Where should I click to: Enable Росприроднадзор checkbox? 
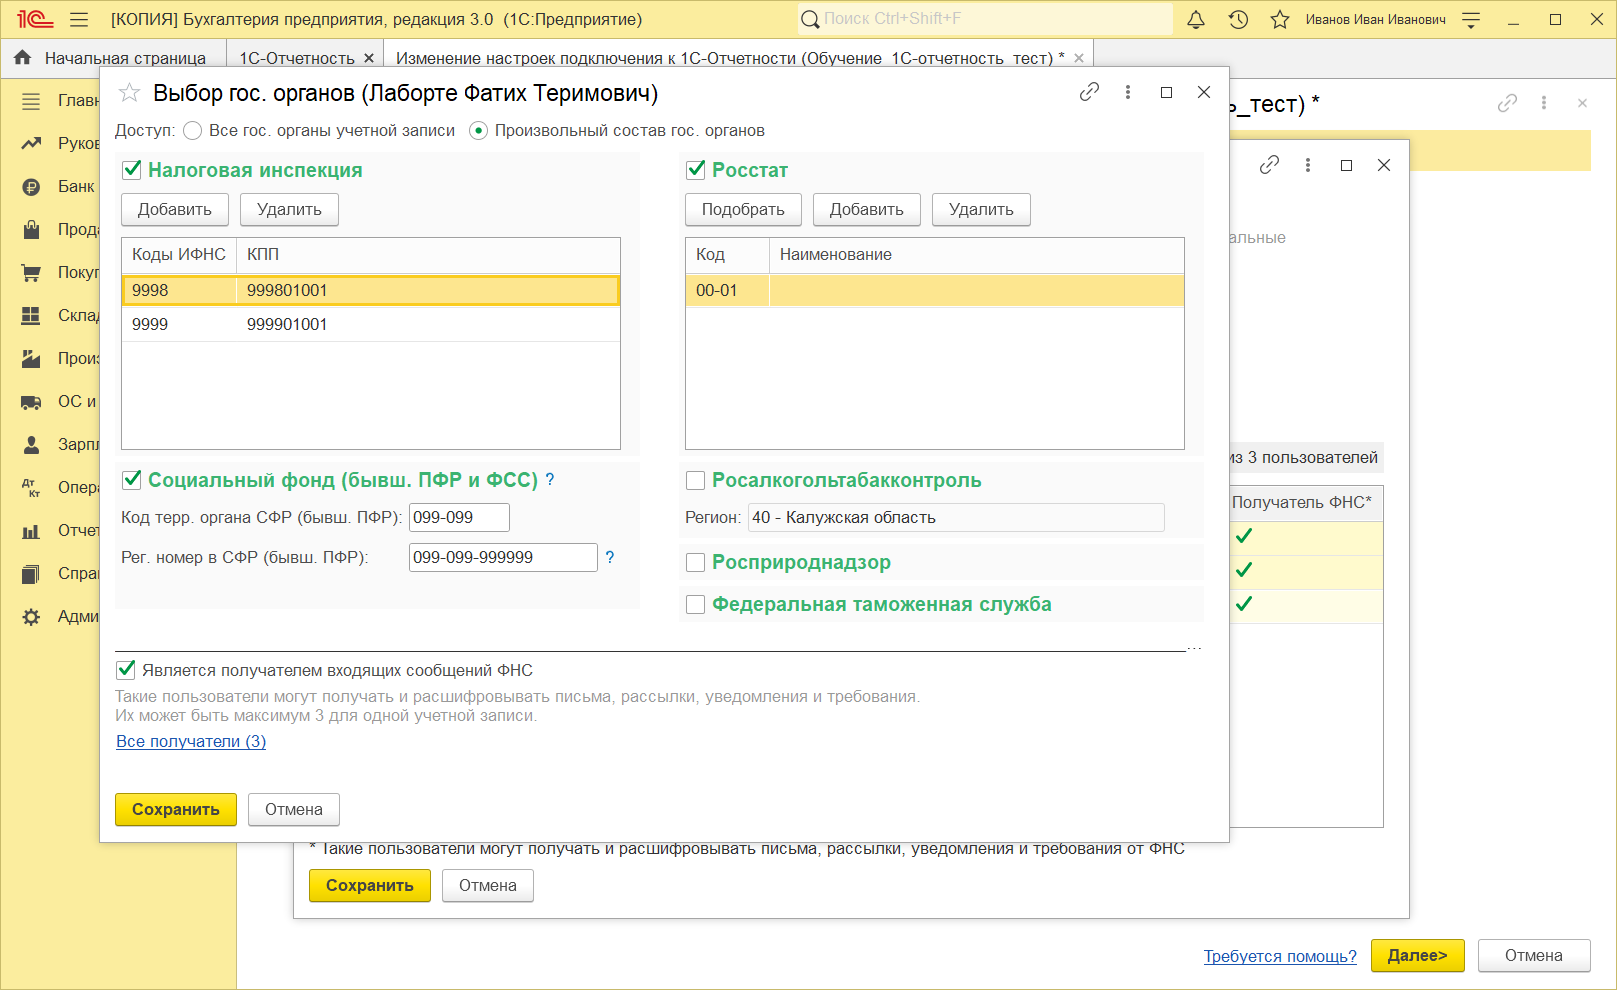pos(696,563)
